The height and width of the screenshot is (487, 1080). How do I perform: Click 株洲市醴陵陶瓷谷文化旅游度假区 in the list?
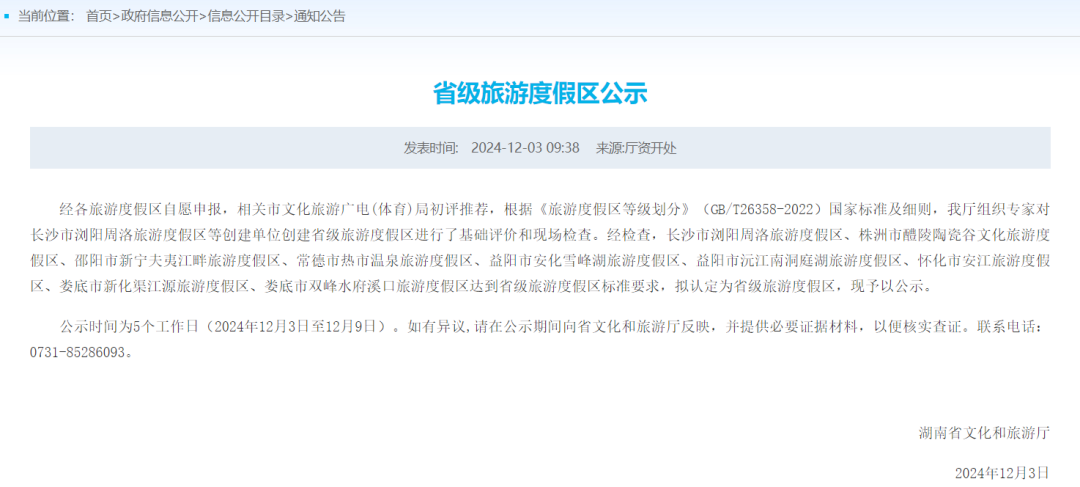click(x=940, y=235)
